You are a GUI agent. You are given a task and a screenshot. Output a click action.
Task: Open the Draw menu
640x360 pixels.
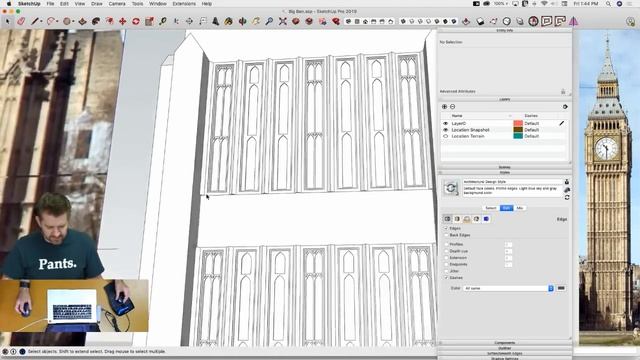tap(97, 4)
